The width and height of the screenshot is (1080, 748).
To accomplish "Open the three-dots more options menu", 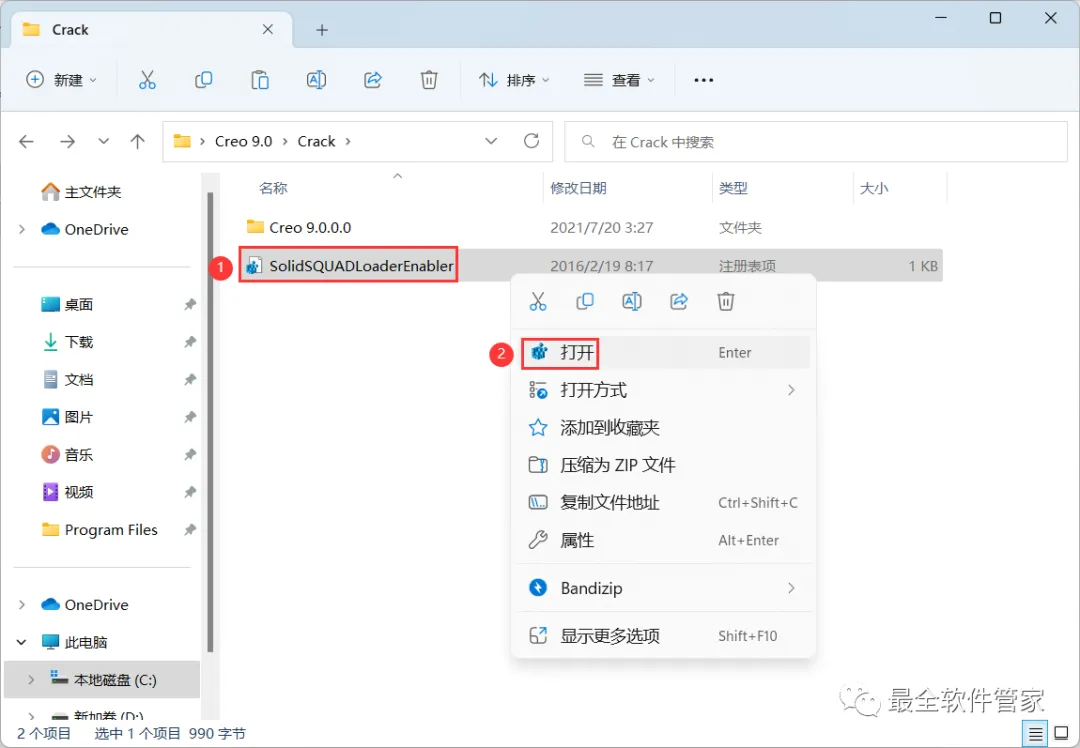I will (x=703, y=80).
